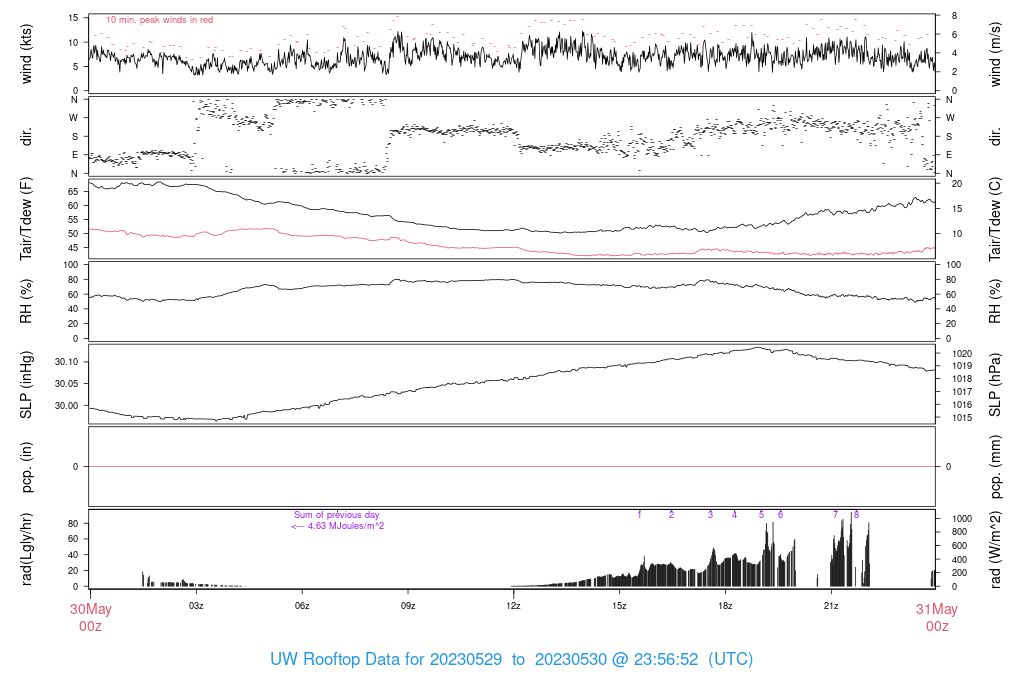Click purple hour marker '2' in radiation panel
This screenshot has height=700, width=1024.
pyautogui.click(x=671, y=515)
